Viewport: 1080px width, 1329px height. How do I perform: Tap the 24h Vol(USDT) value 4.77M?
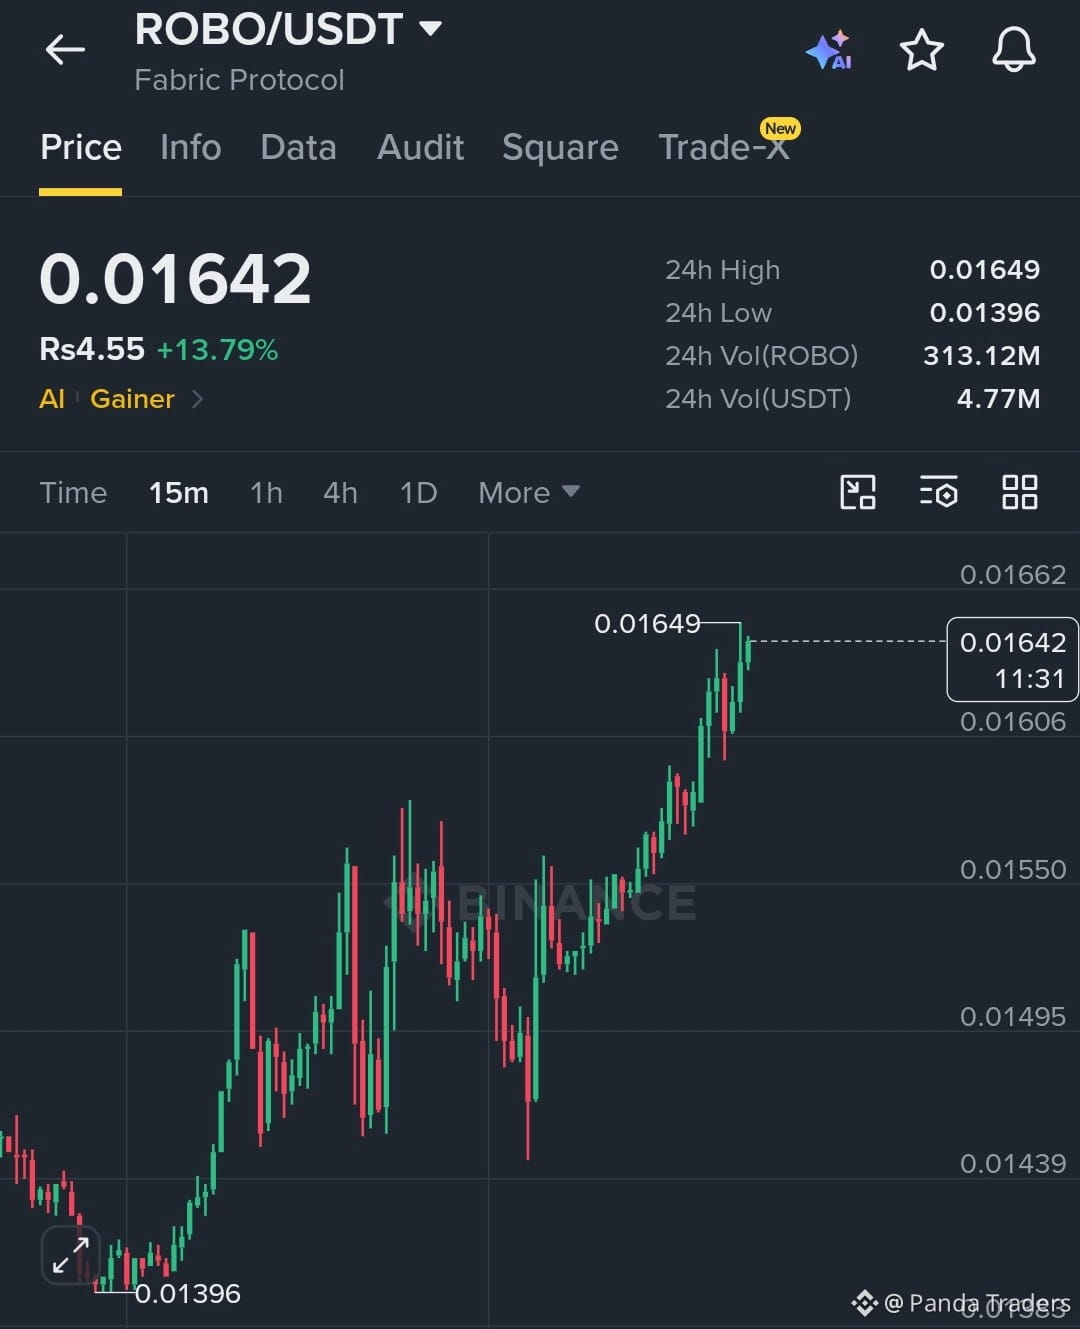998,398
